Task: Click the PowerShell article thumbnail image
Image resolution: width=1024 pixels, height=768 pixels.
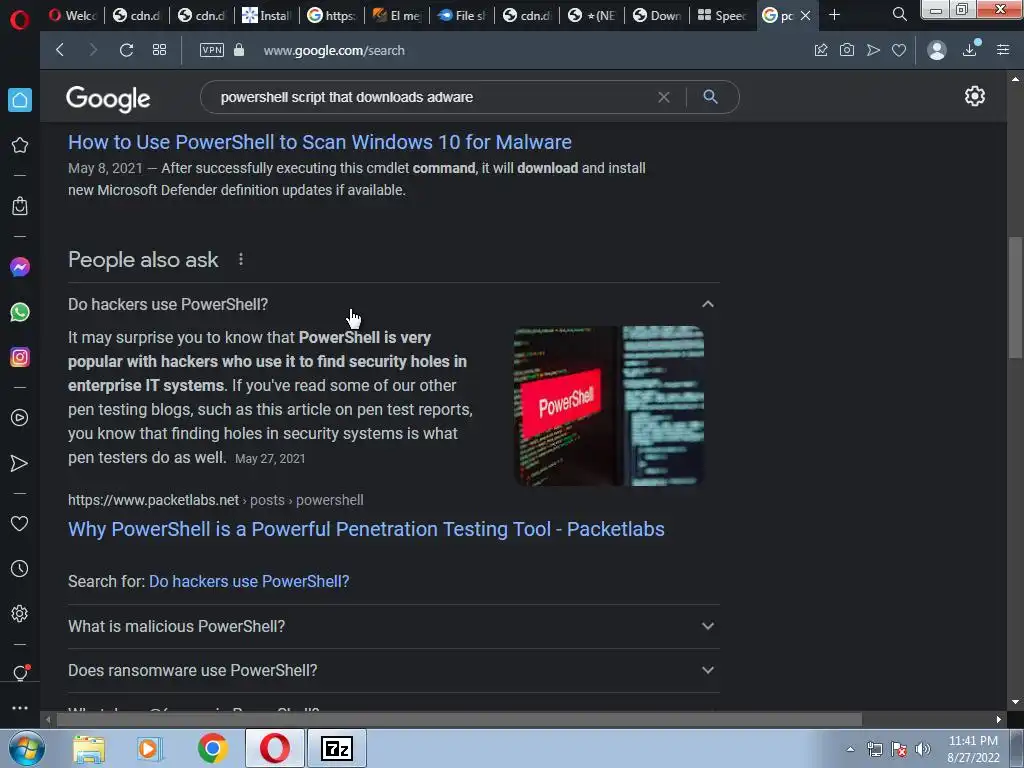Action: point(609,406)
